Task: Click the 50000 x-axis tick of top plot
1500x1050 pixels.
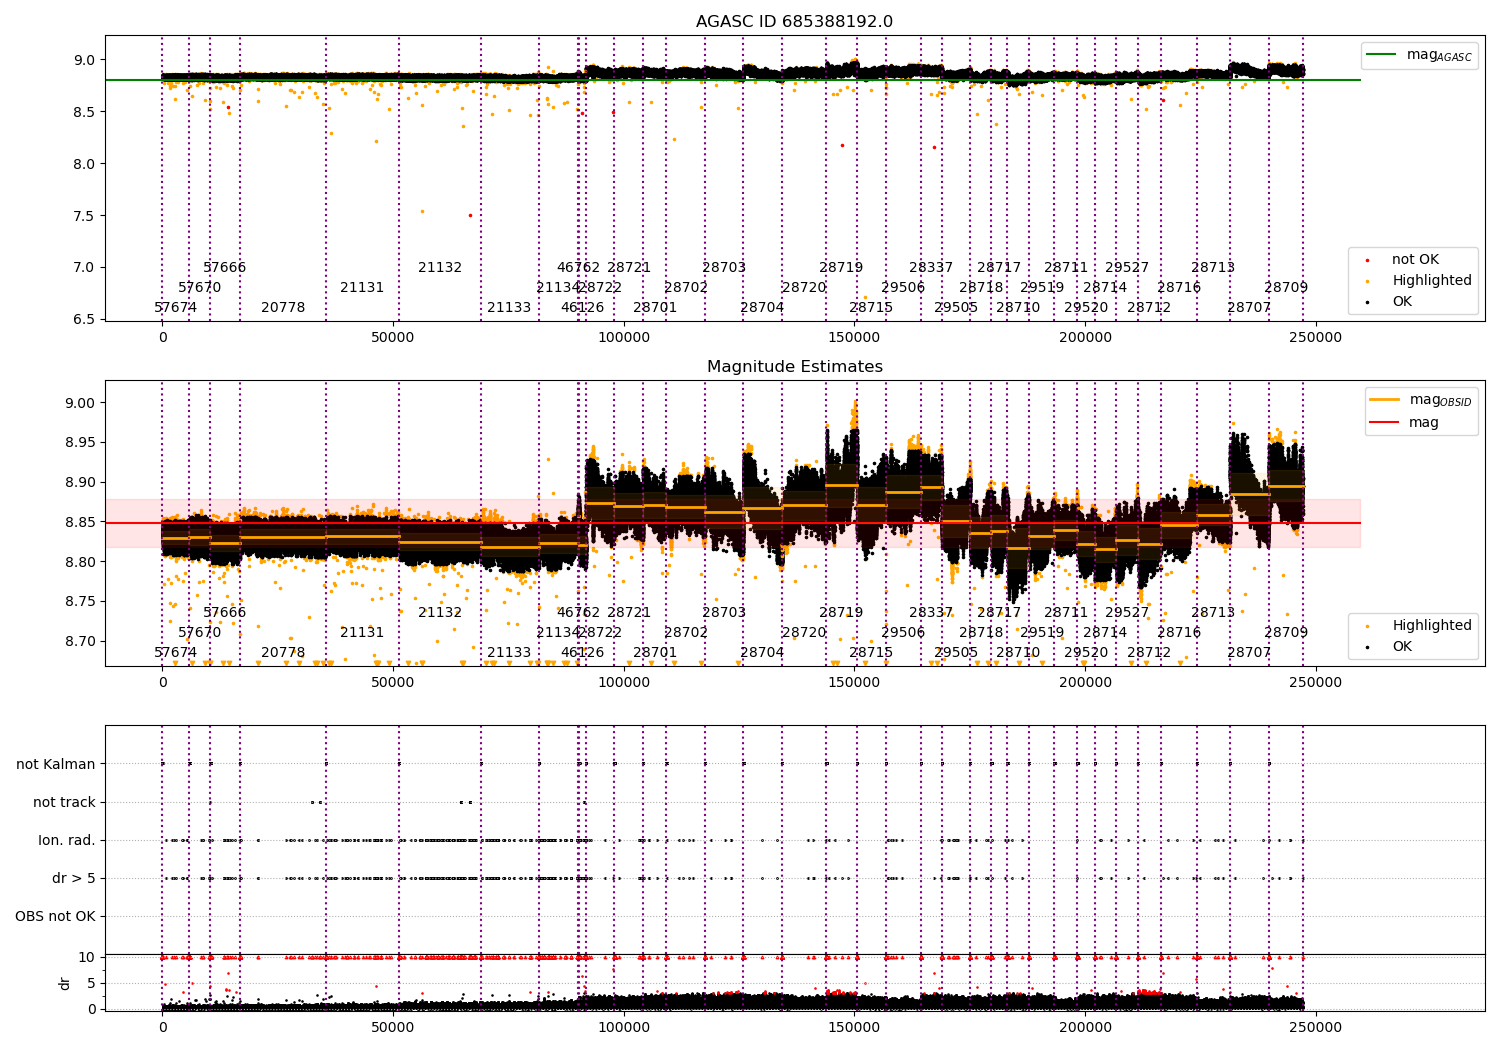Action: coord(393,338)
